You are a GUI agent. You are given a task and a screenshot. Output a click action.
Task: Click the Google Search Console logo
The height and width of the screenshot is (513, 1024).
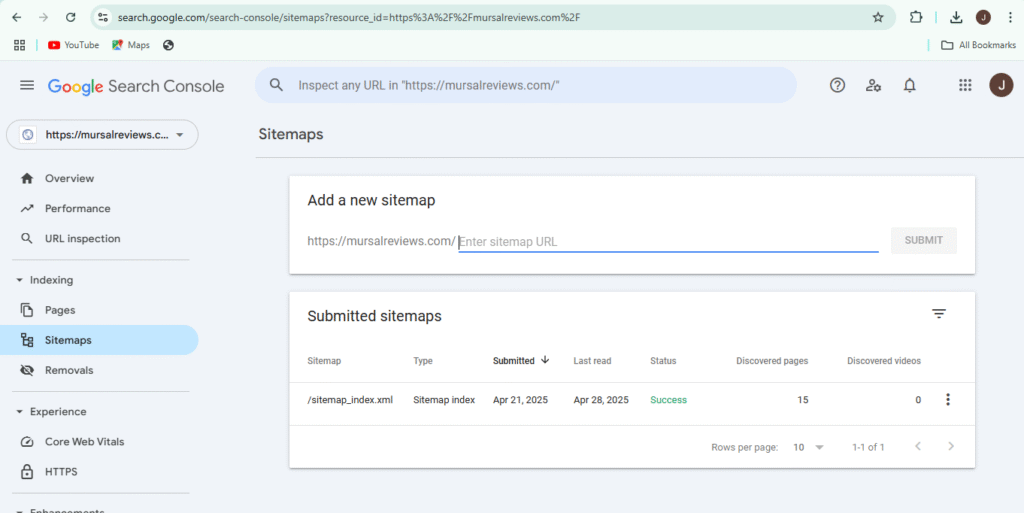(x=136, y=86)
